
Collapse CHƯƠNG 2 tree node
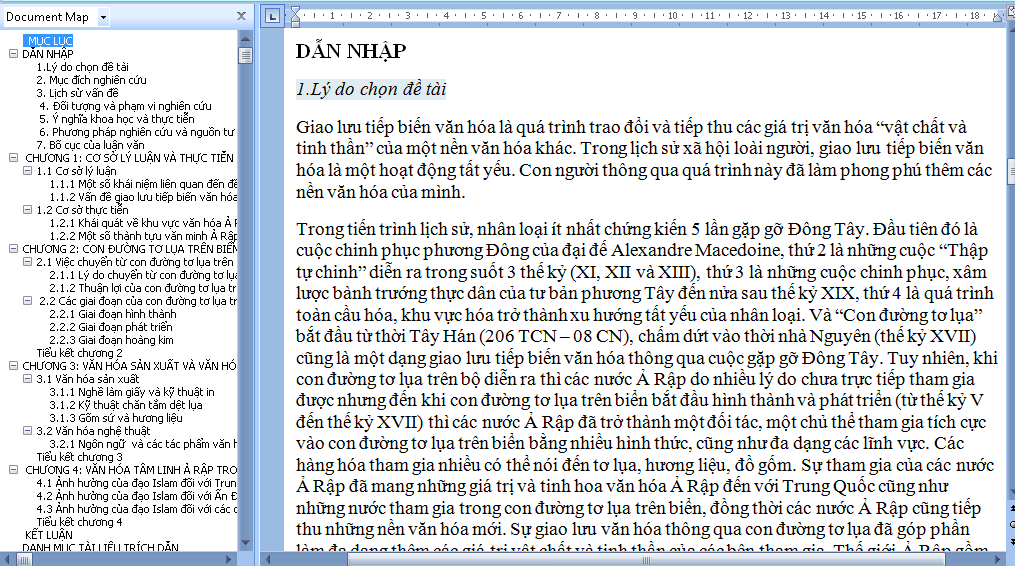click(x=13, y=248)
